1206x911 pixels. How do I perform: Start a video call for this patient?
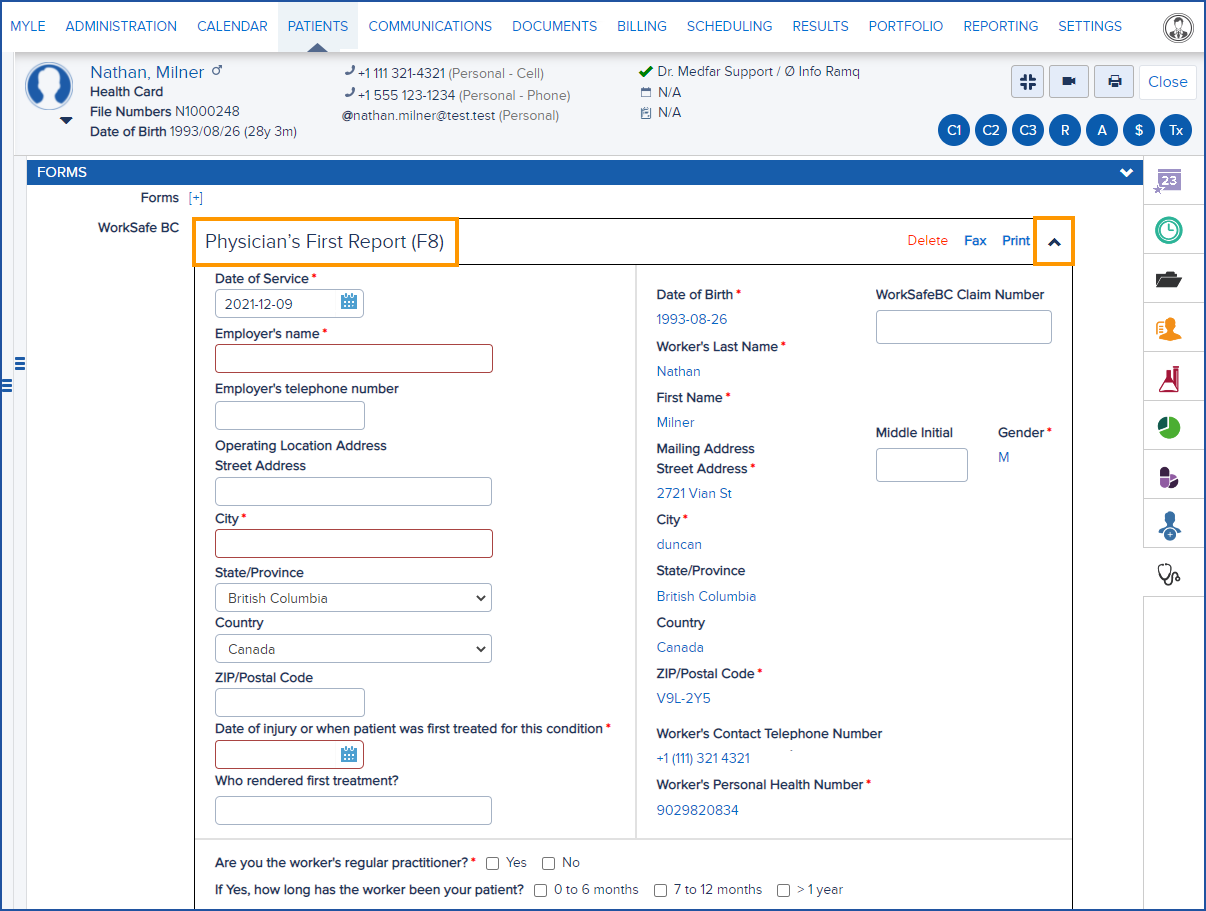pos(1069,81)
